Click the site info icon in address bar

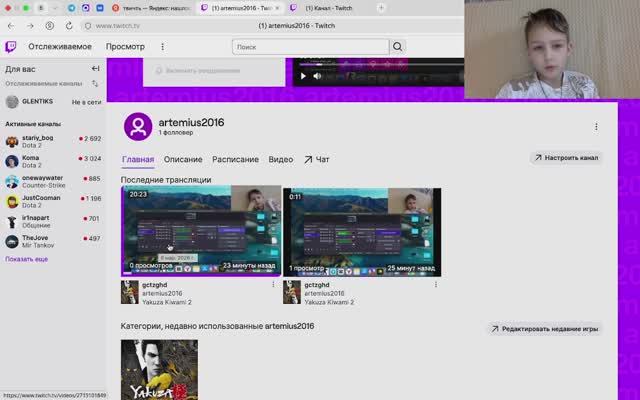[87, 26]
